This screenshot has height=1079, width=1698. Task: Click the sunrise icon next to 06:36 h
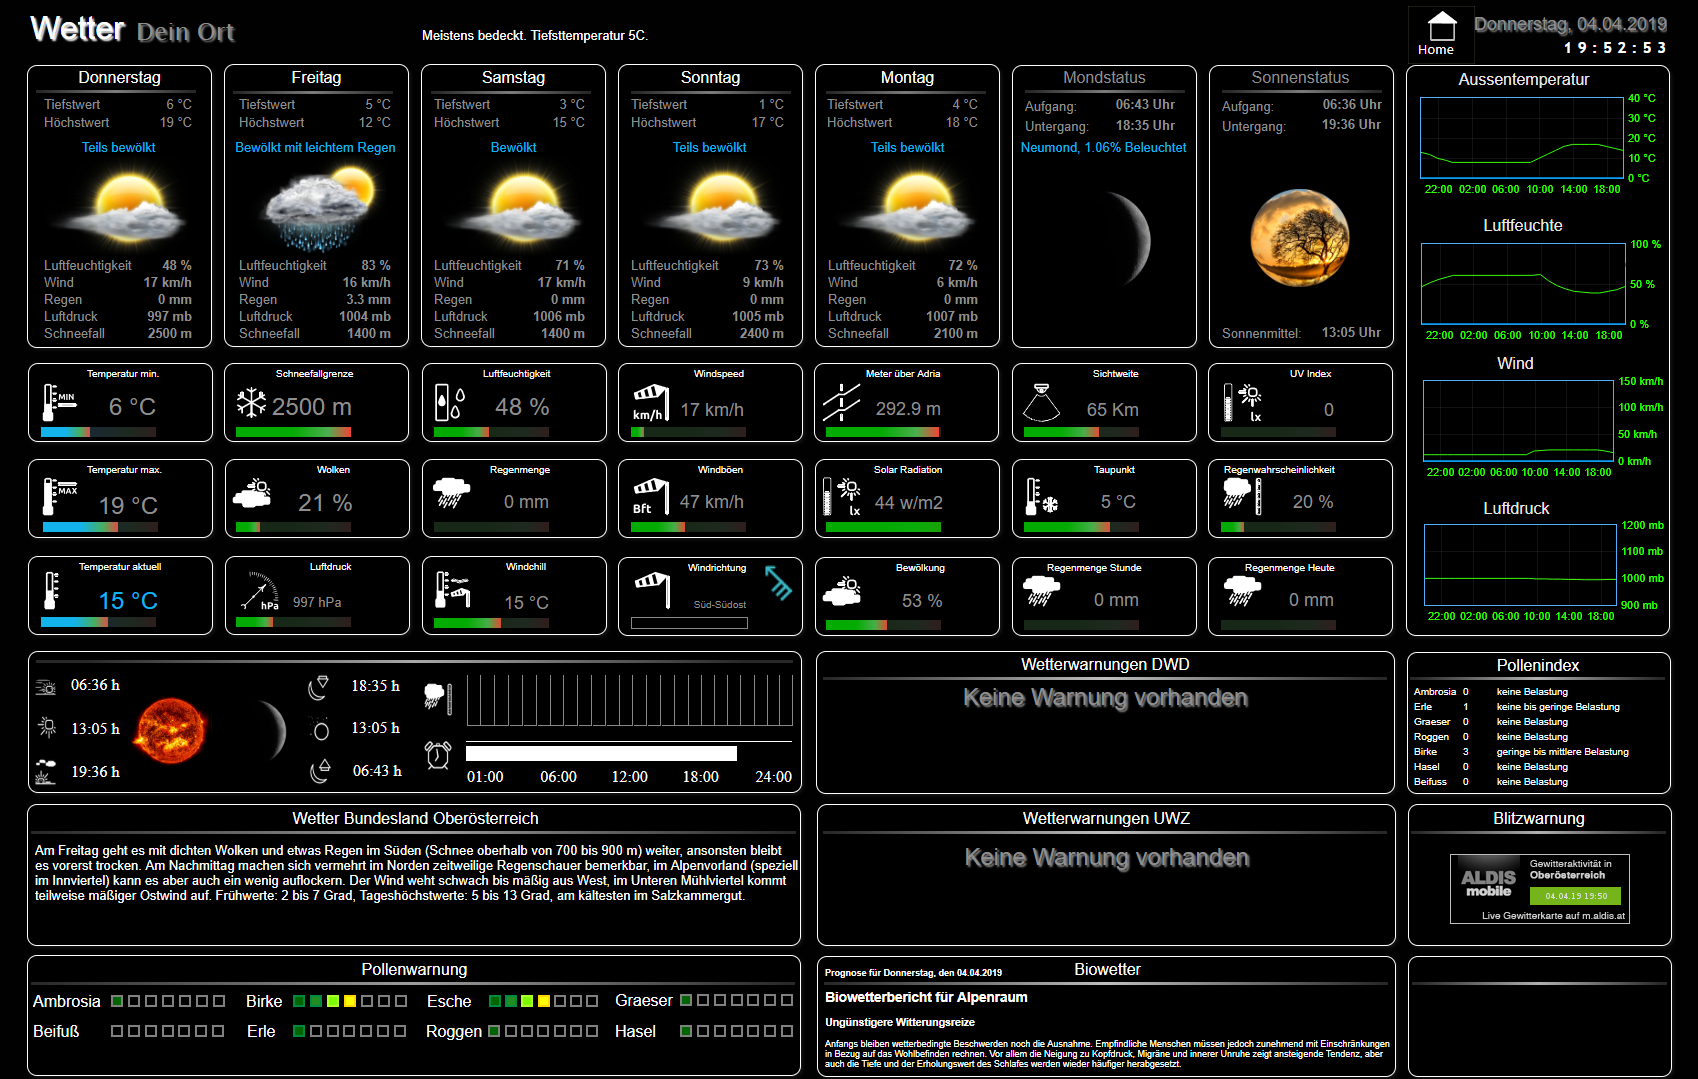46,687
